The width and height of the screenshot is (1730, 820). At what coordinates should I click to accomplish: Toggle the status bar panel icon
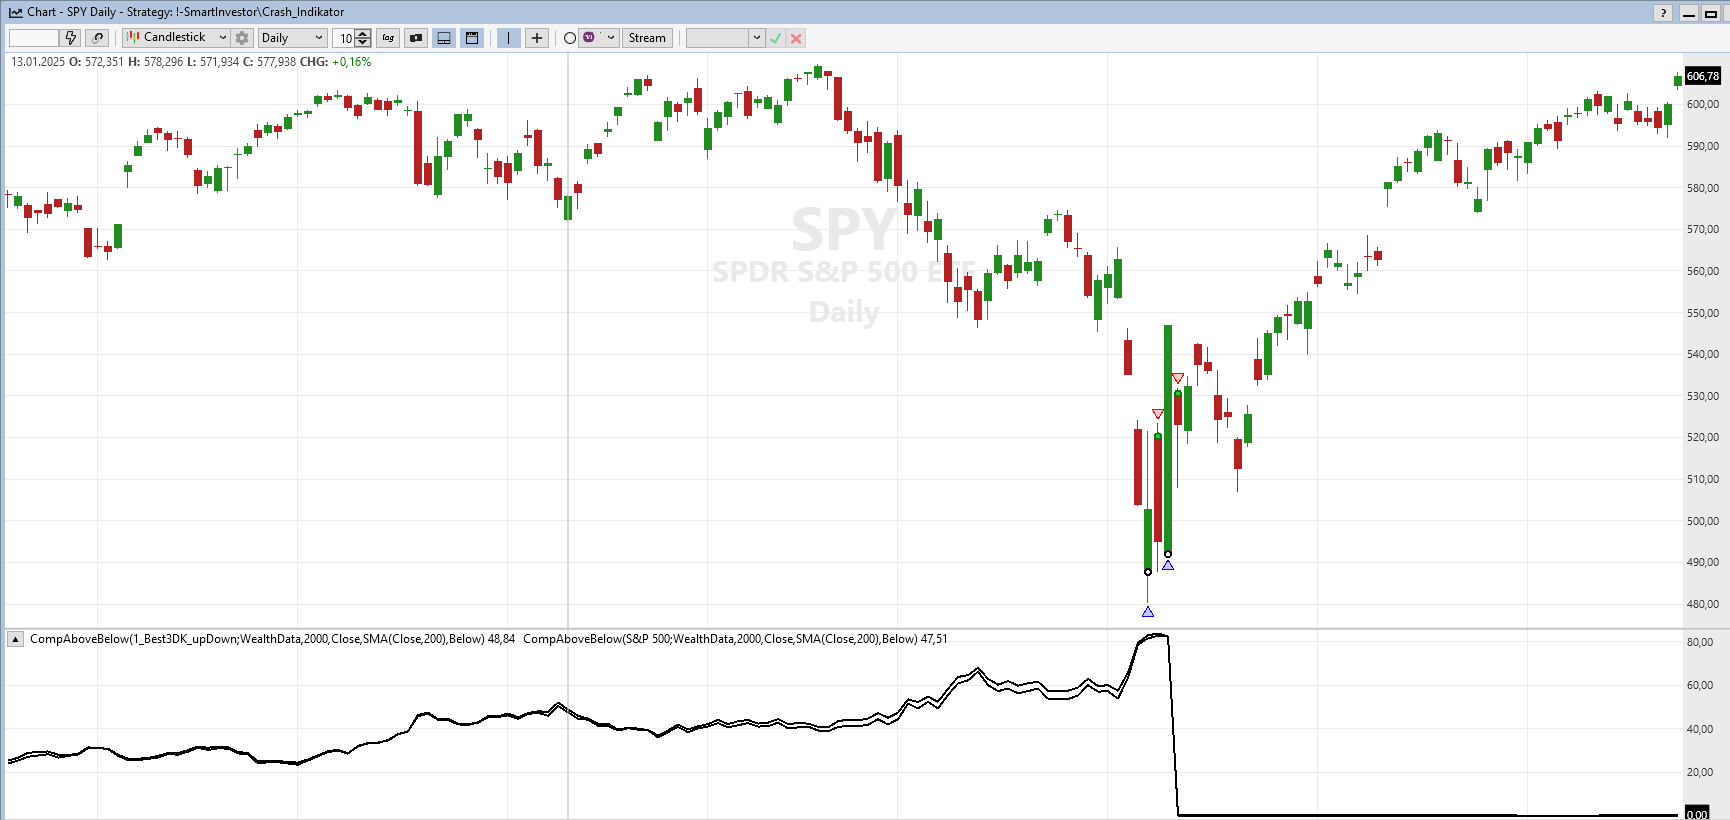444,38
